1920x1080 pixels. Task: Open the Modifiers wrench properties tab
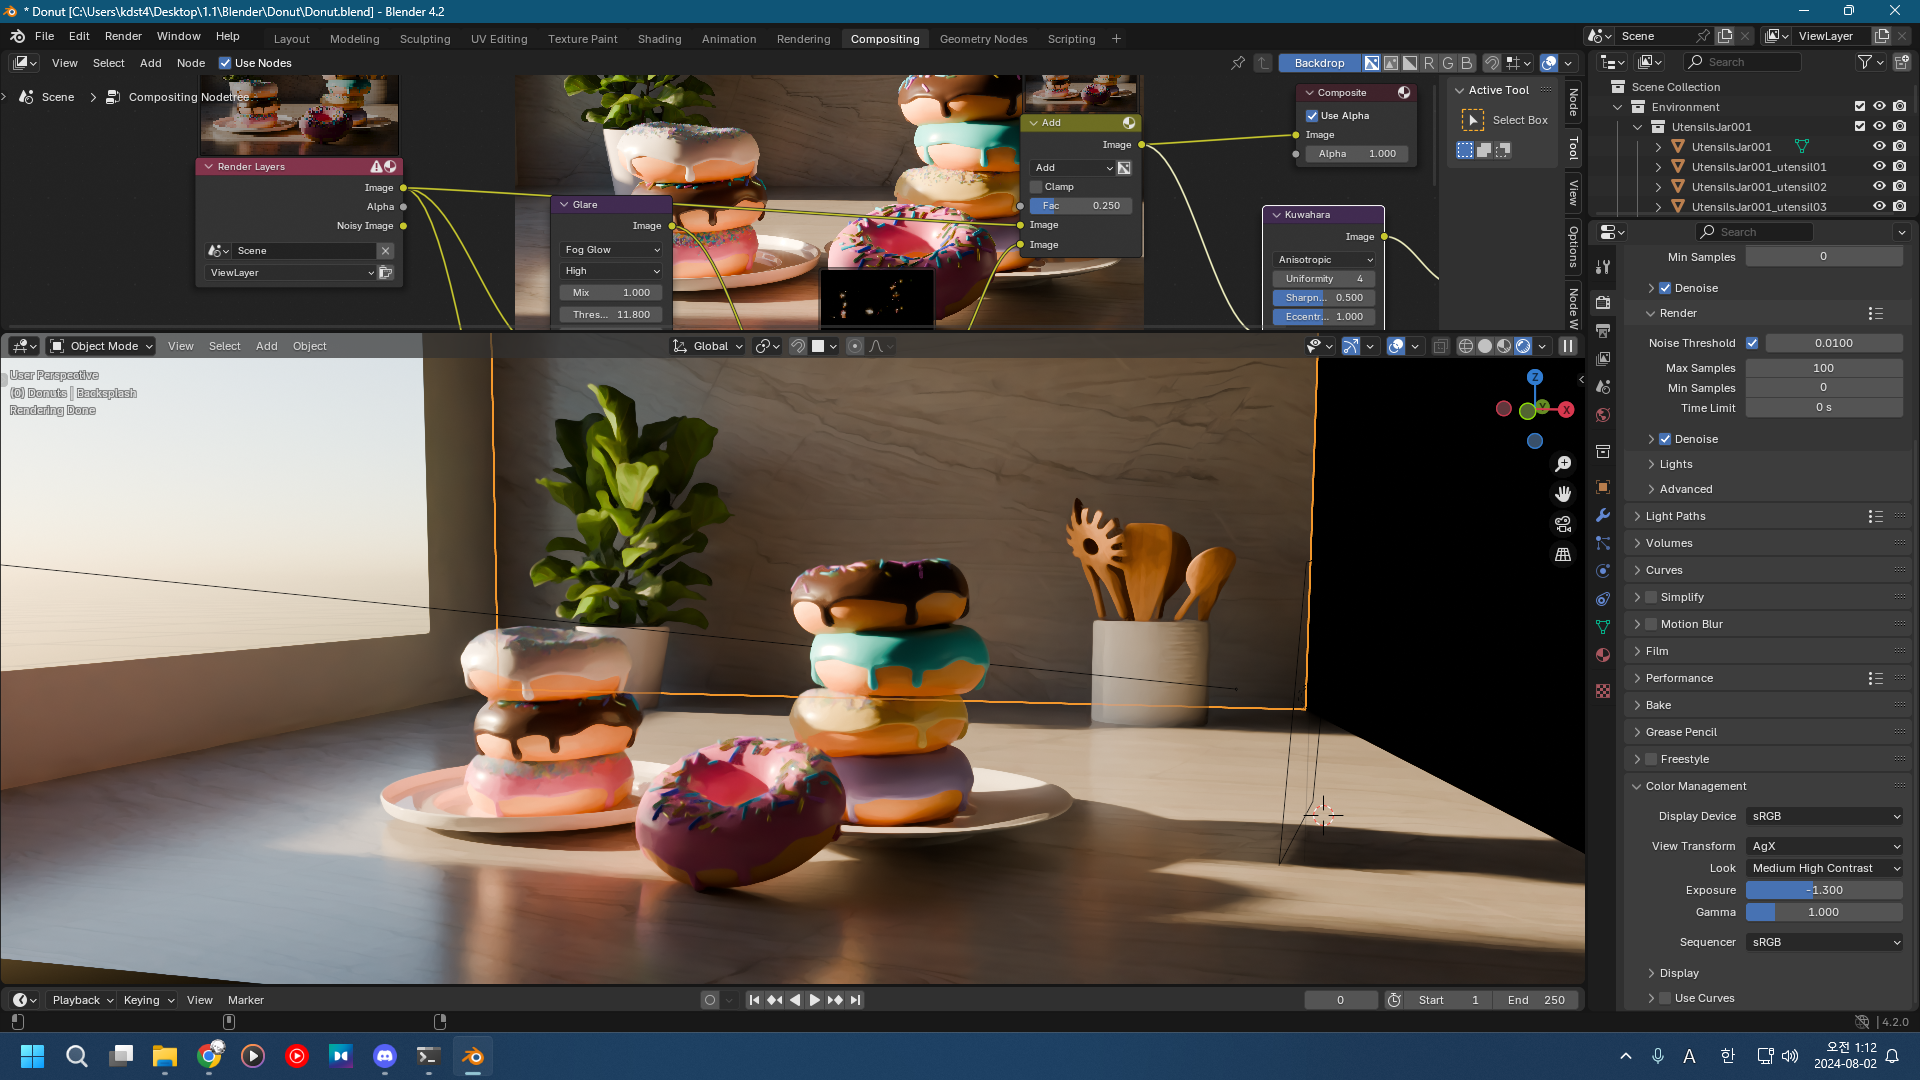[1603, 515]
